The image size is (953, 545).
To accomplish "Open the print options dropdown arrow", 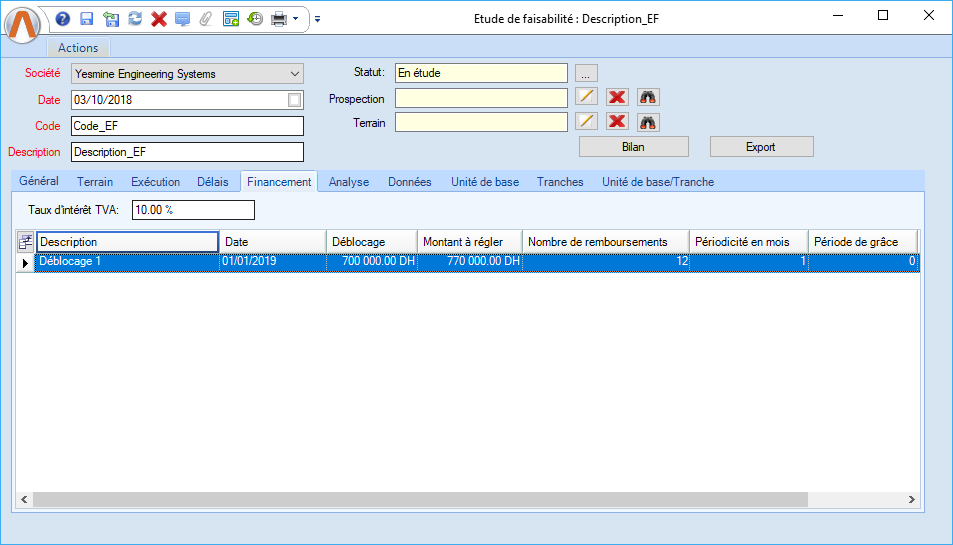I will 296,19.
